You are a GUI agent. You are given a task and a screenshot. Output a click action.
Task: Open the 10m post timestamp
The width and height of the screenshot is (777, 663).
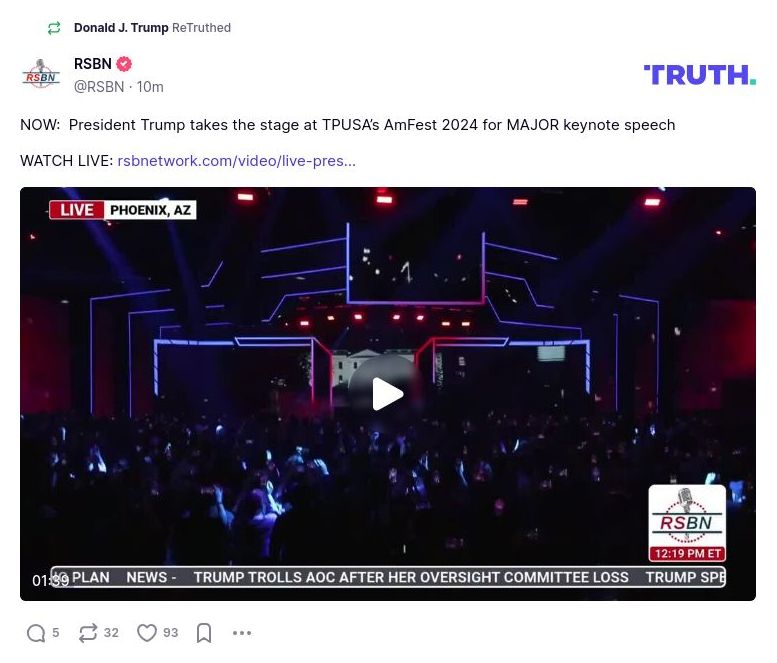click(x=150, y=87)
